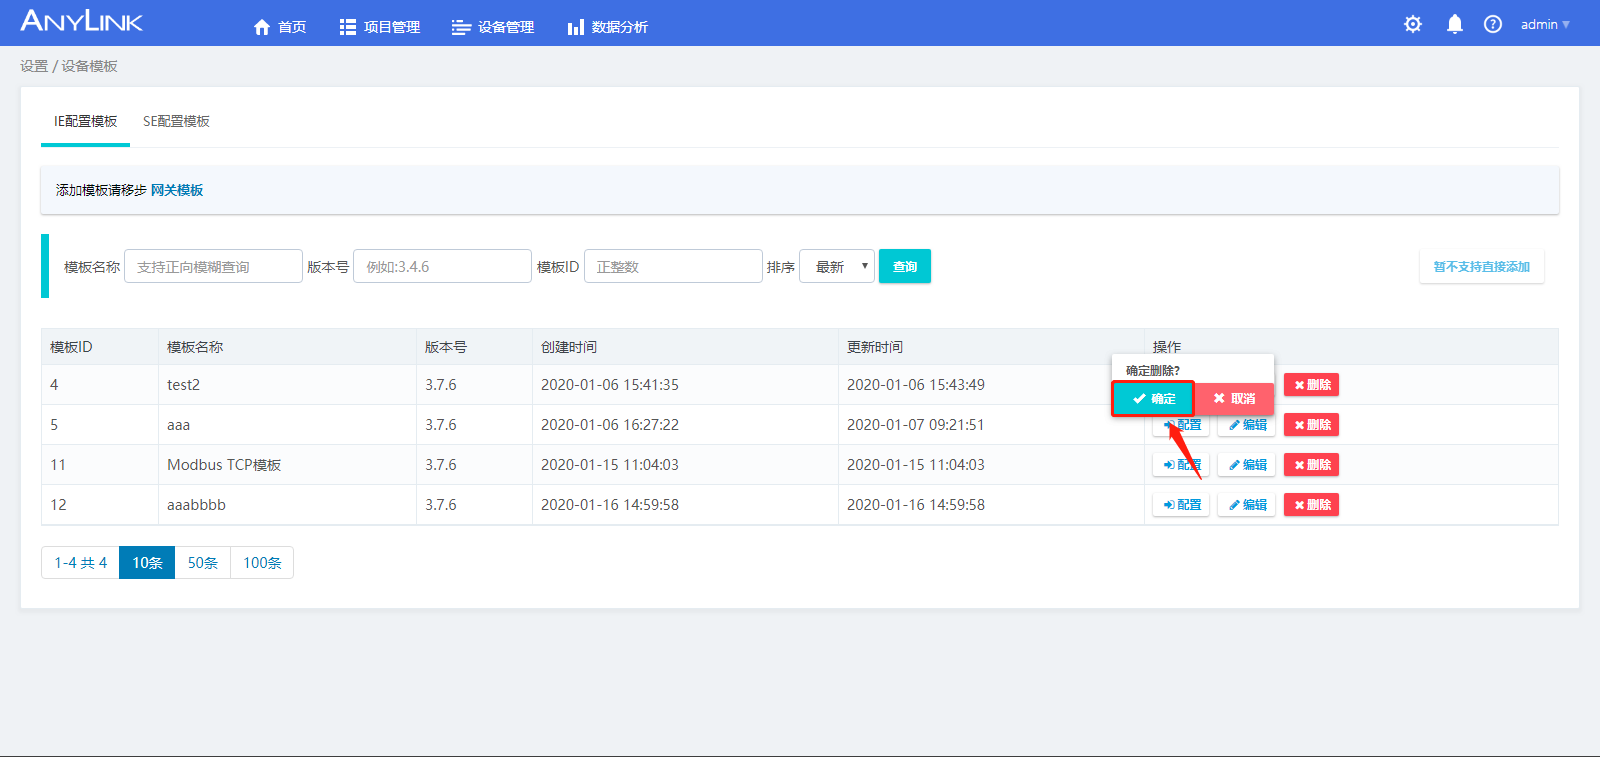
Task: Delete the aaabbbb template
Action: pos(1311,505)
